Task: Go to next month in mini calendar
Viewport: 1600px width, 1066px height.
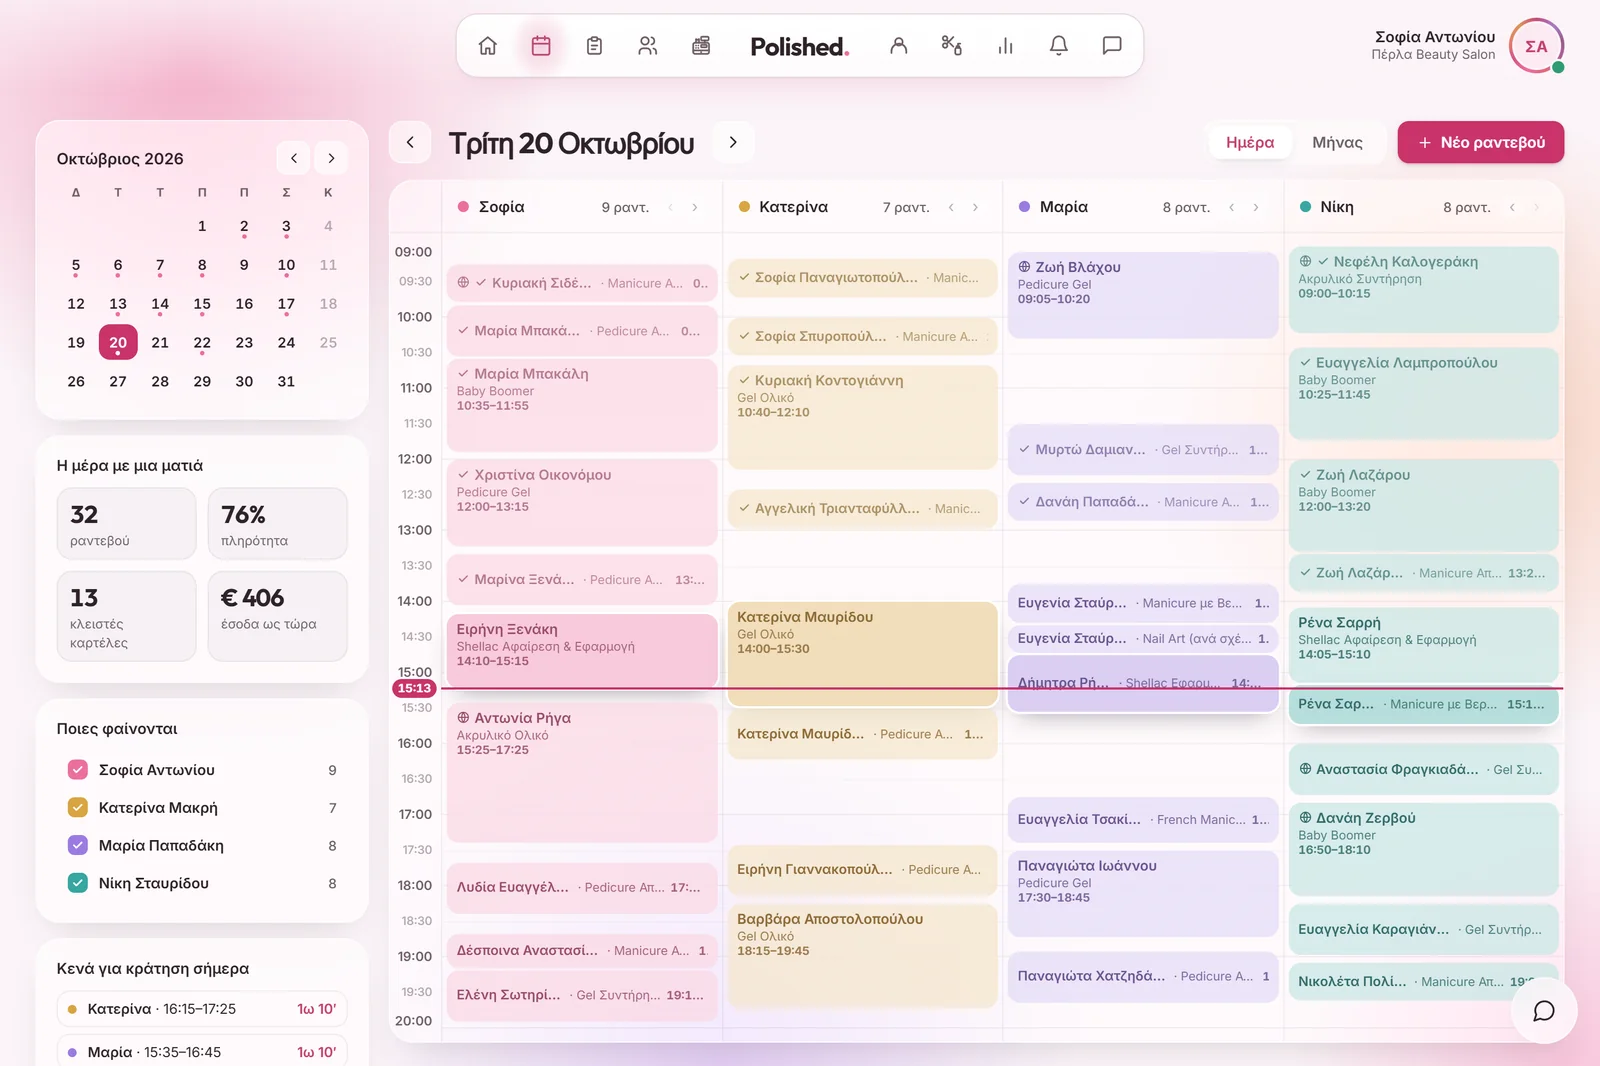Action: 331,158
